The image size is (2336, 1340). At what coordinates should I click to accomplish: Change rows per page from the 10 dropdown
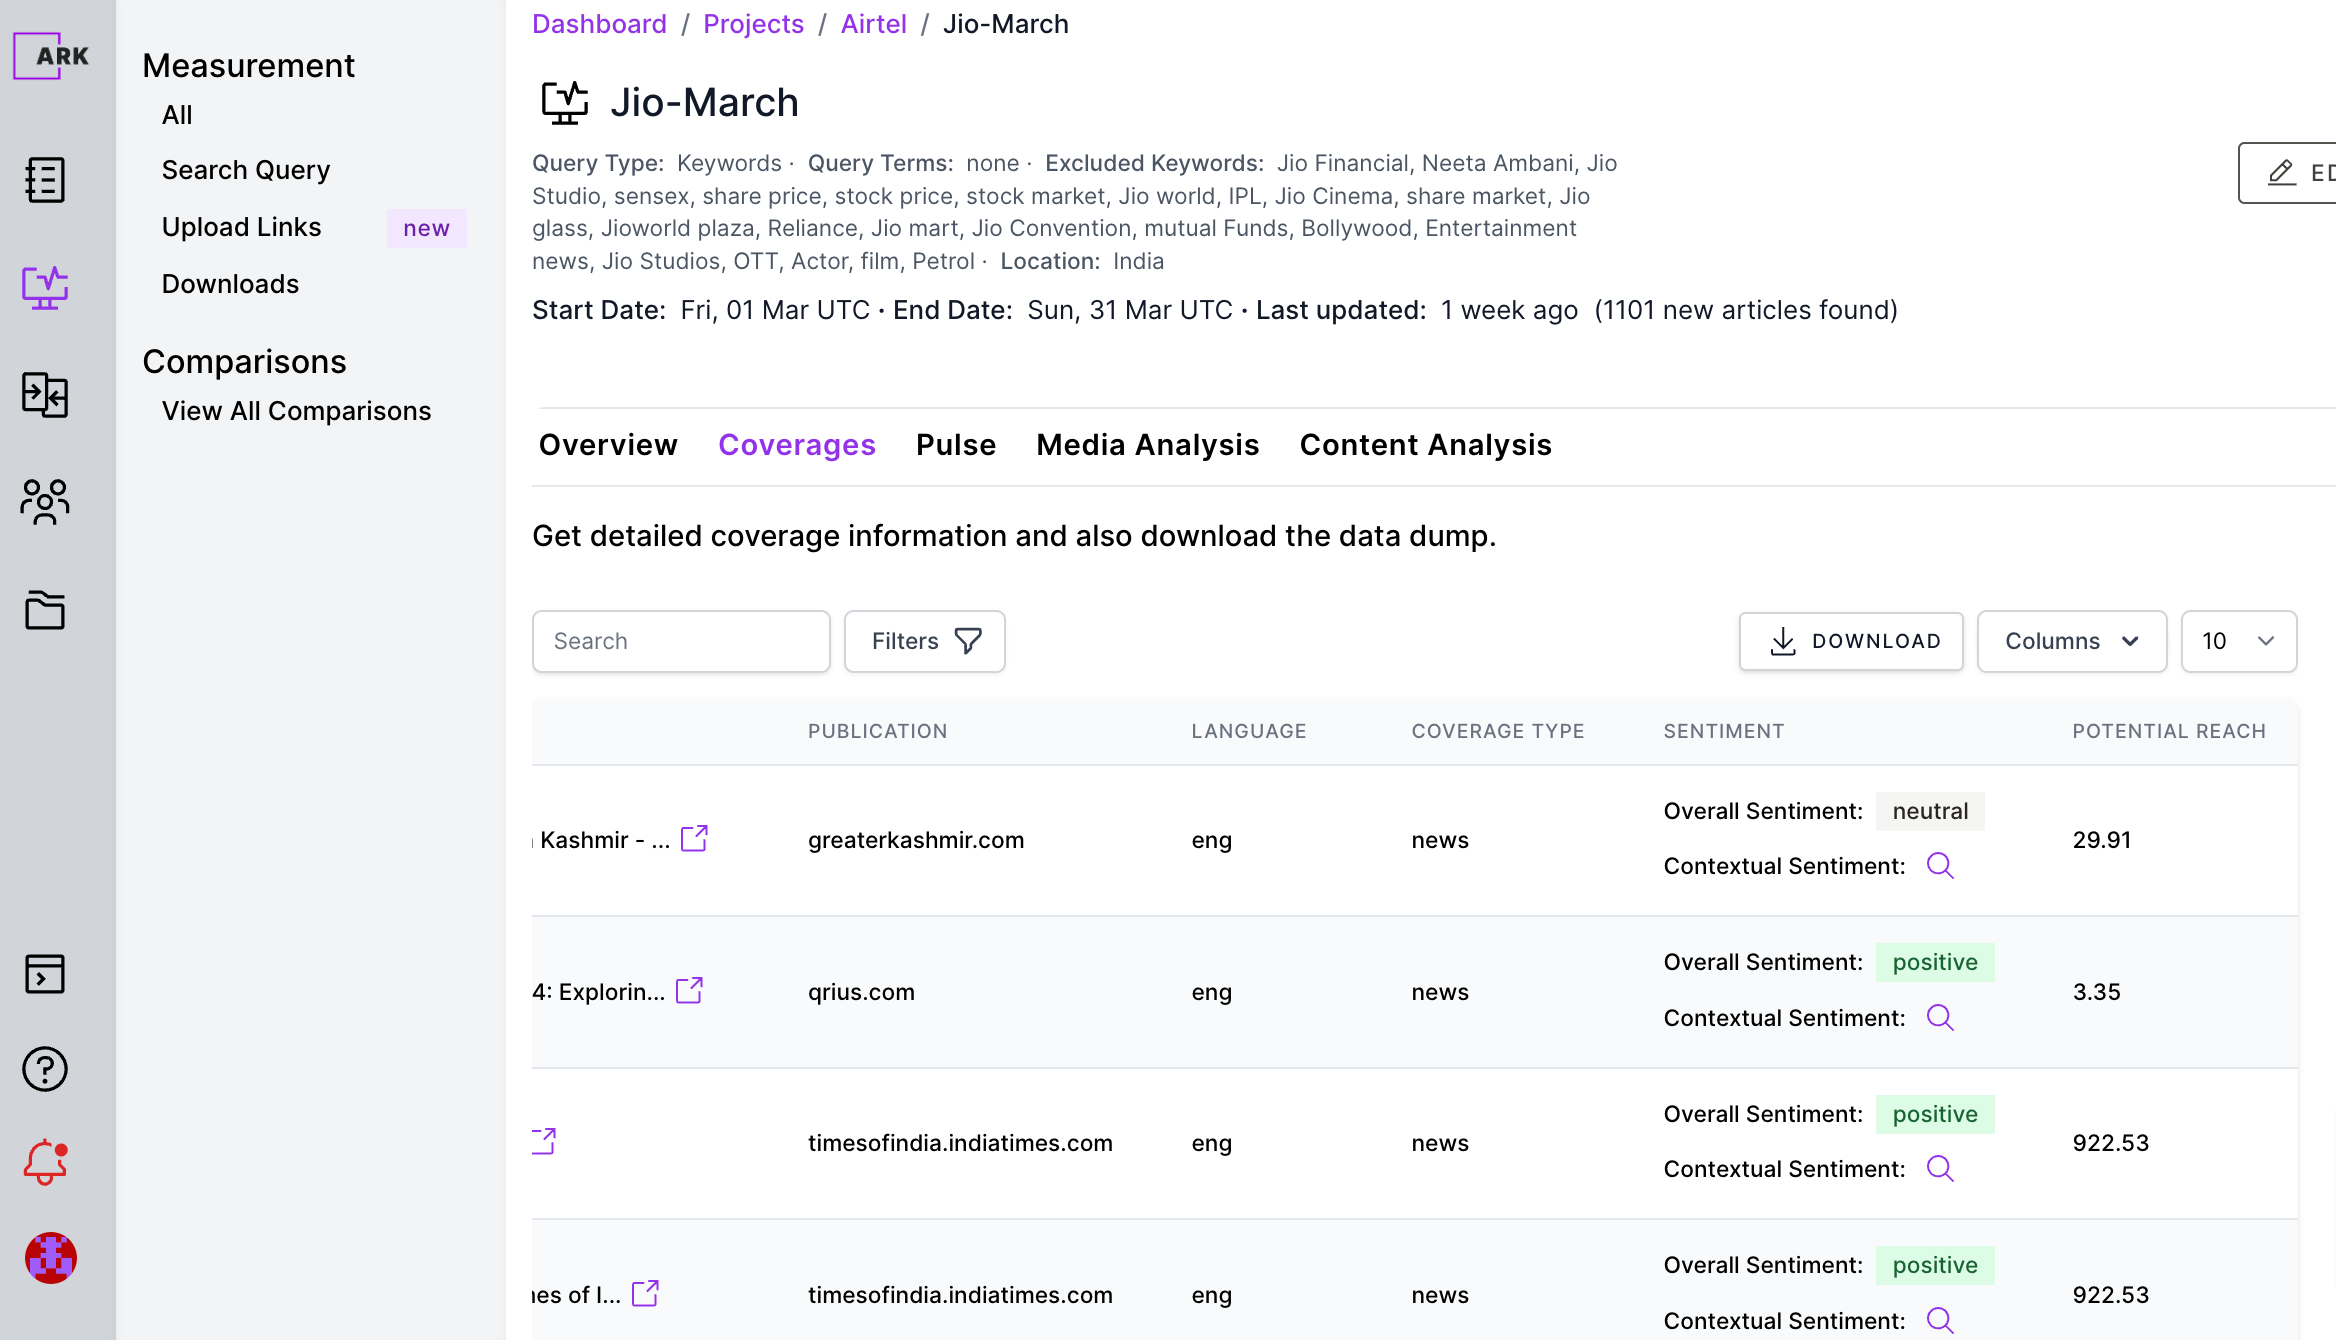[x=2239, y=641]
